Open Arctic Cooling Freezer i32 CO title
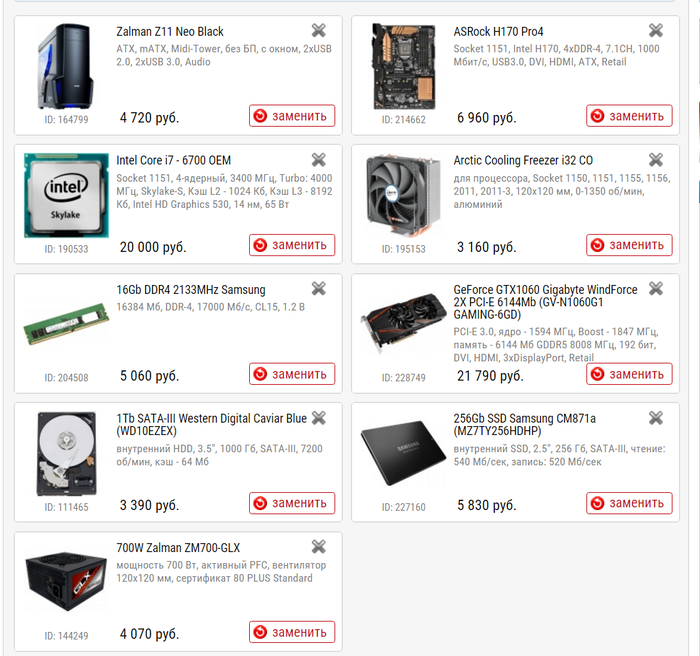The width and height of the screenshot is (700, 656). 523,160
